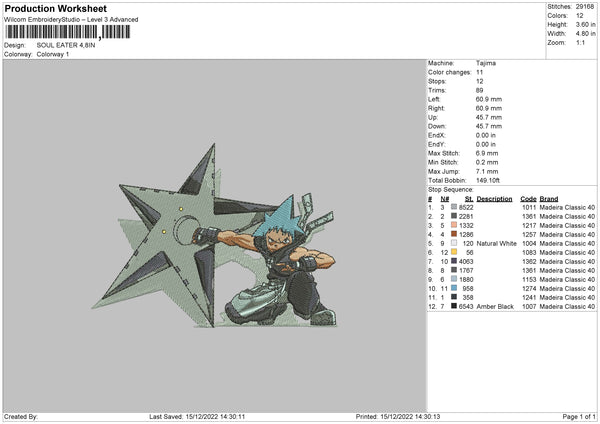Click the 'Up:' measurement label
Screen dimensions: 600x424
tap(433, 117)
